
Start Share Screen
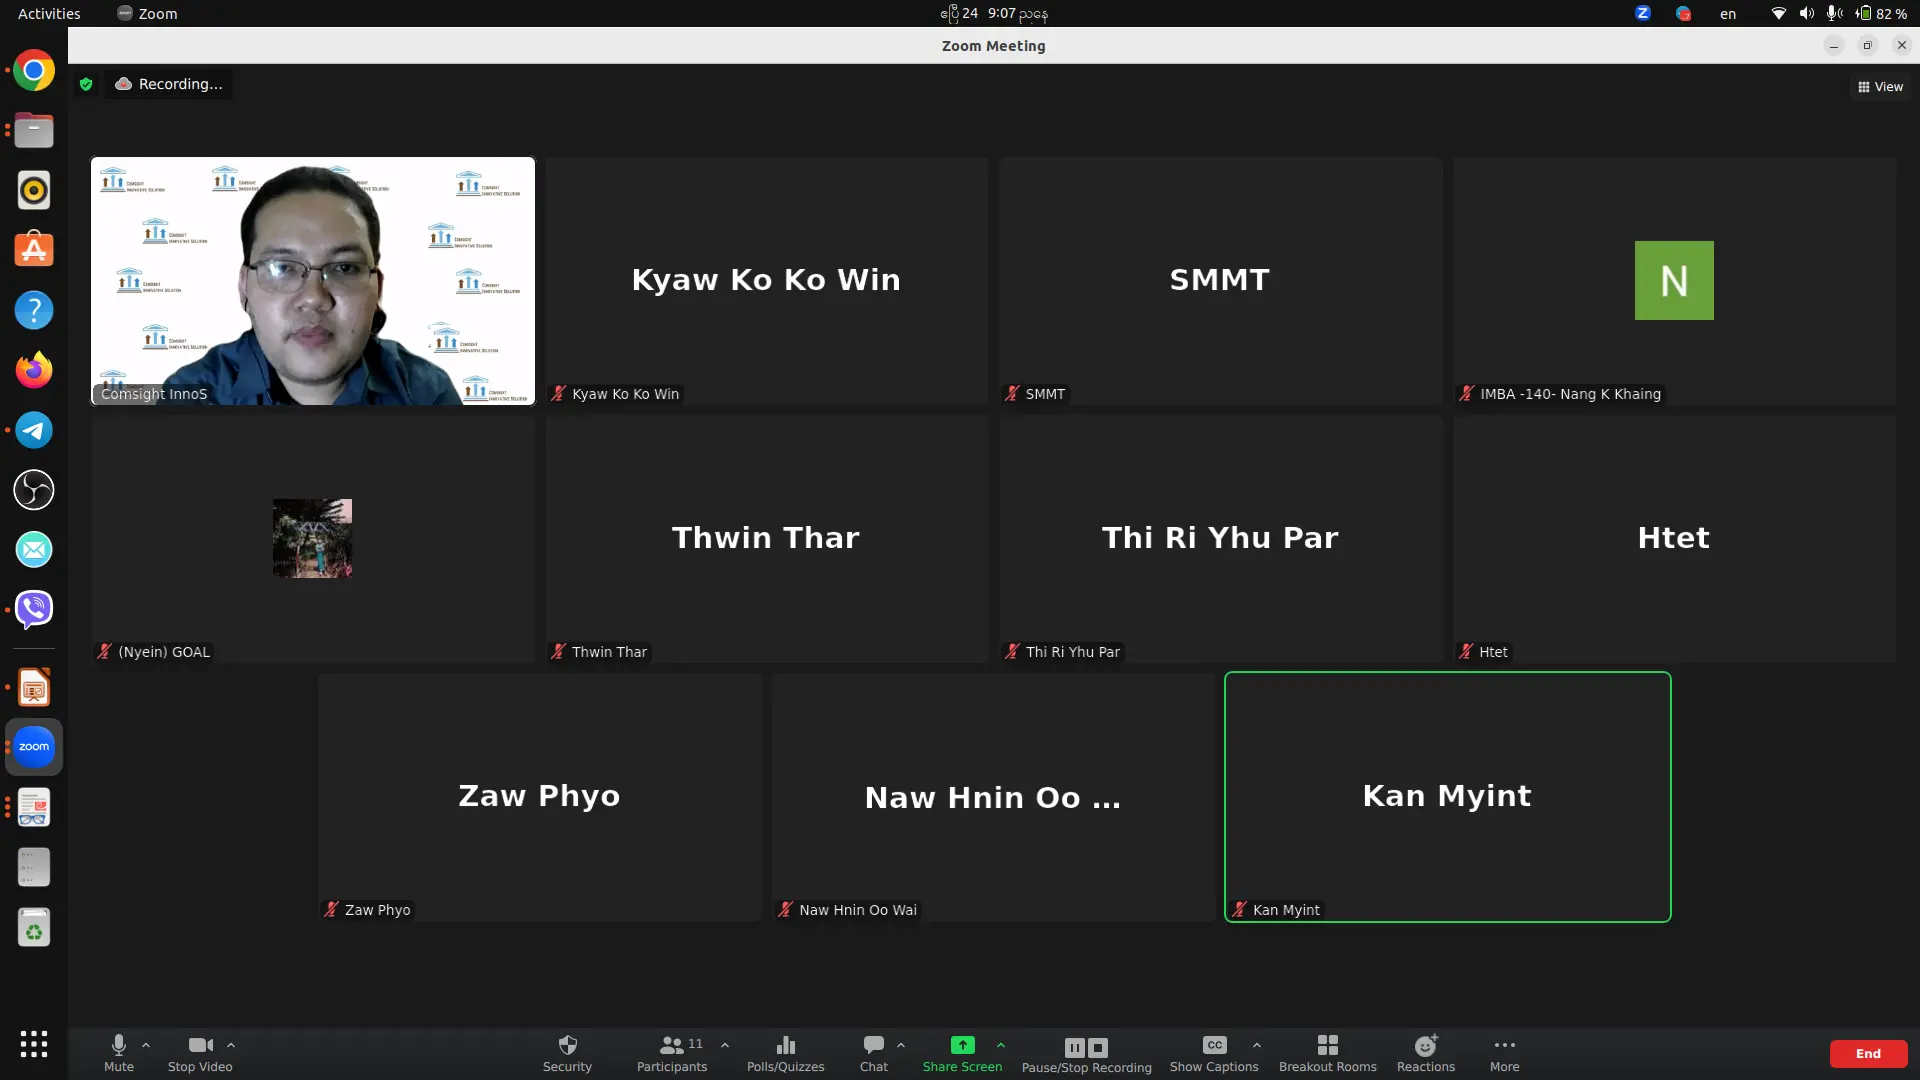click(962, 1053)
